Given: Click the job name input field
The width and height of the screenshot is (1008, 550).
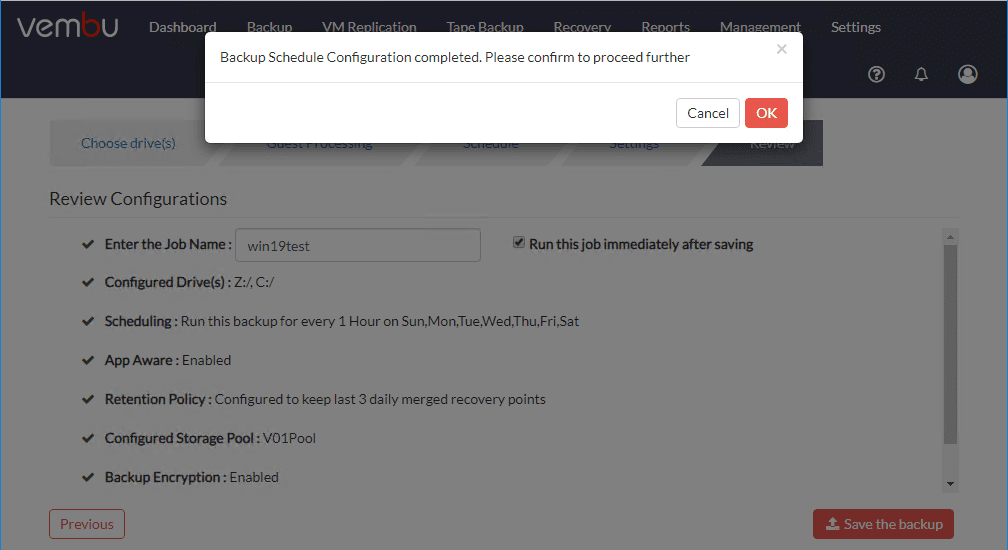Looking at the screenshot, I should [358, 245].
